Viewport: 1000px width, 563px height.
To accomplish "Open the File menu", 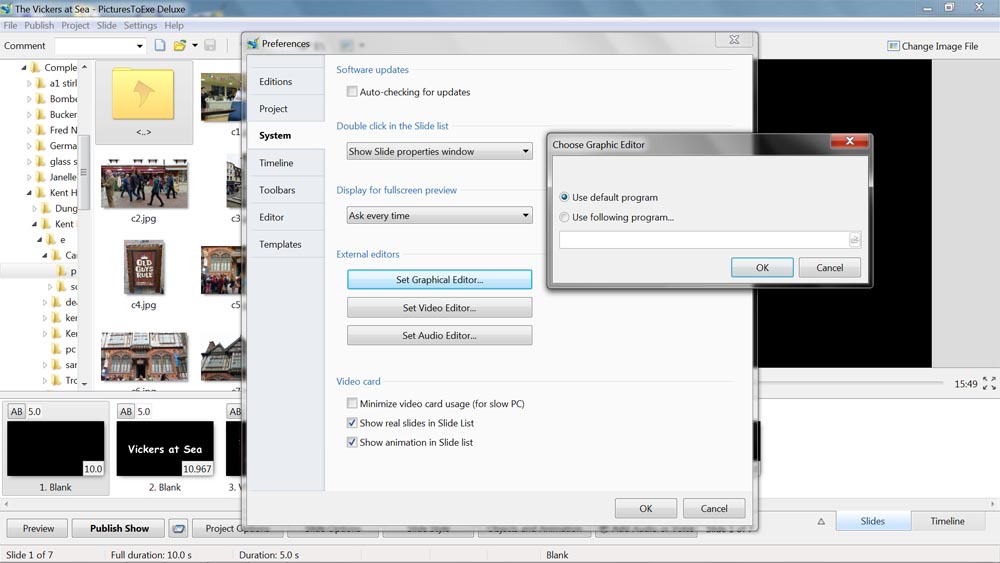I will coord(10,26).
